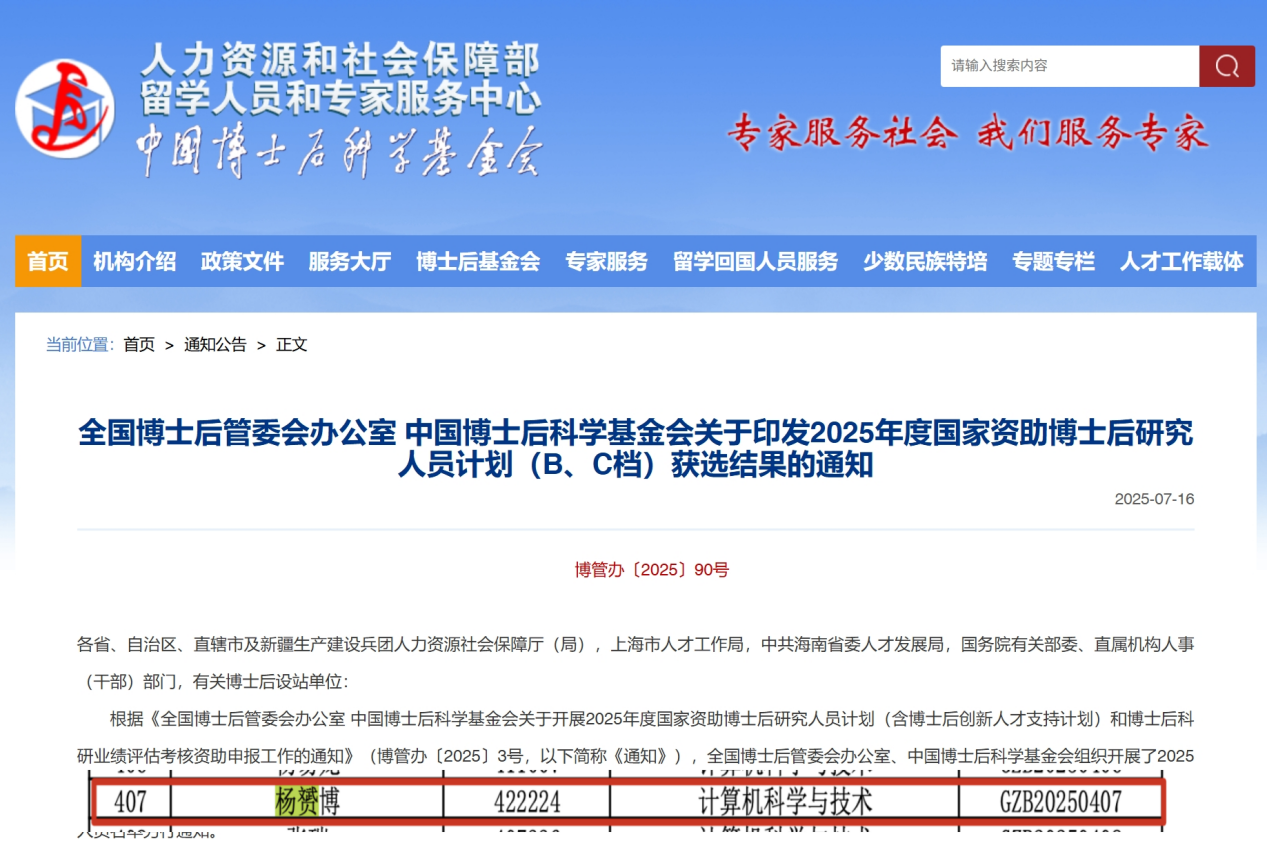1267x841 pixels.
Task: Follow the 首页 breadcrumb link
Action: coord(139,345)
